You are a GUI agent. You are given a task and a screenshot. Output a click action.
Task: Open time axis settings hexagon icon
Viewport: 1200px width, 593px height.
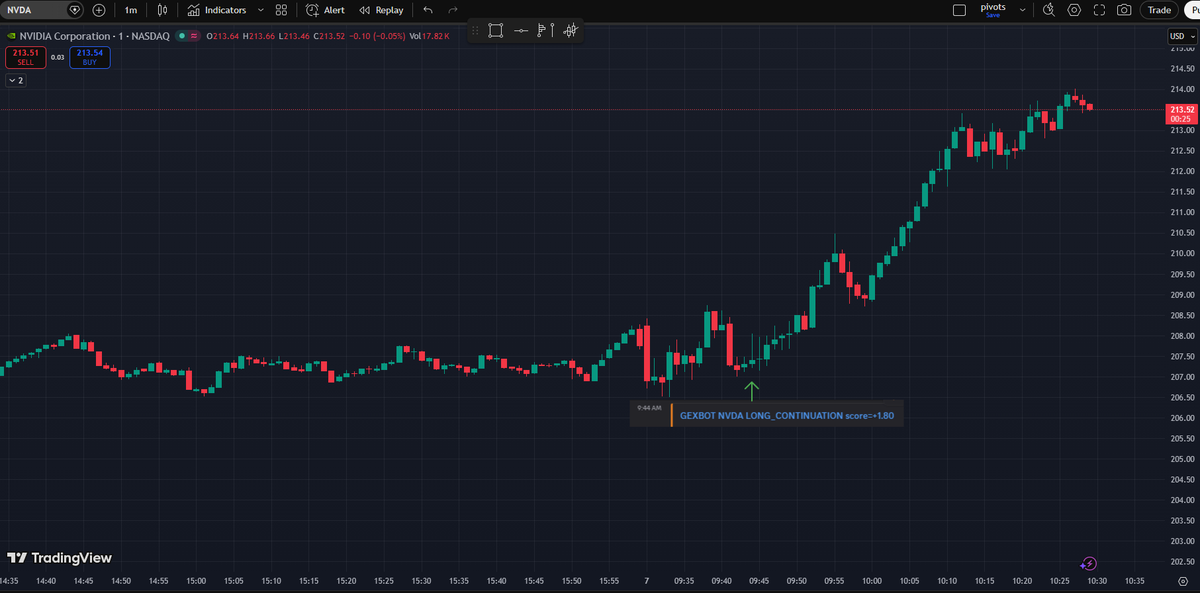1183,580
